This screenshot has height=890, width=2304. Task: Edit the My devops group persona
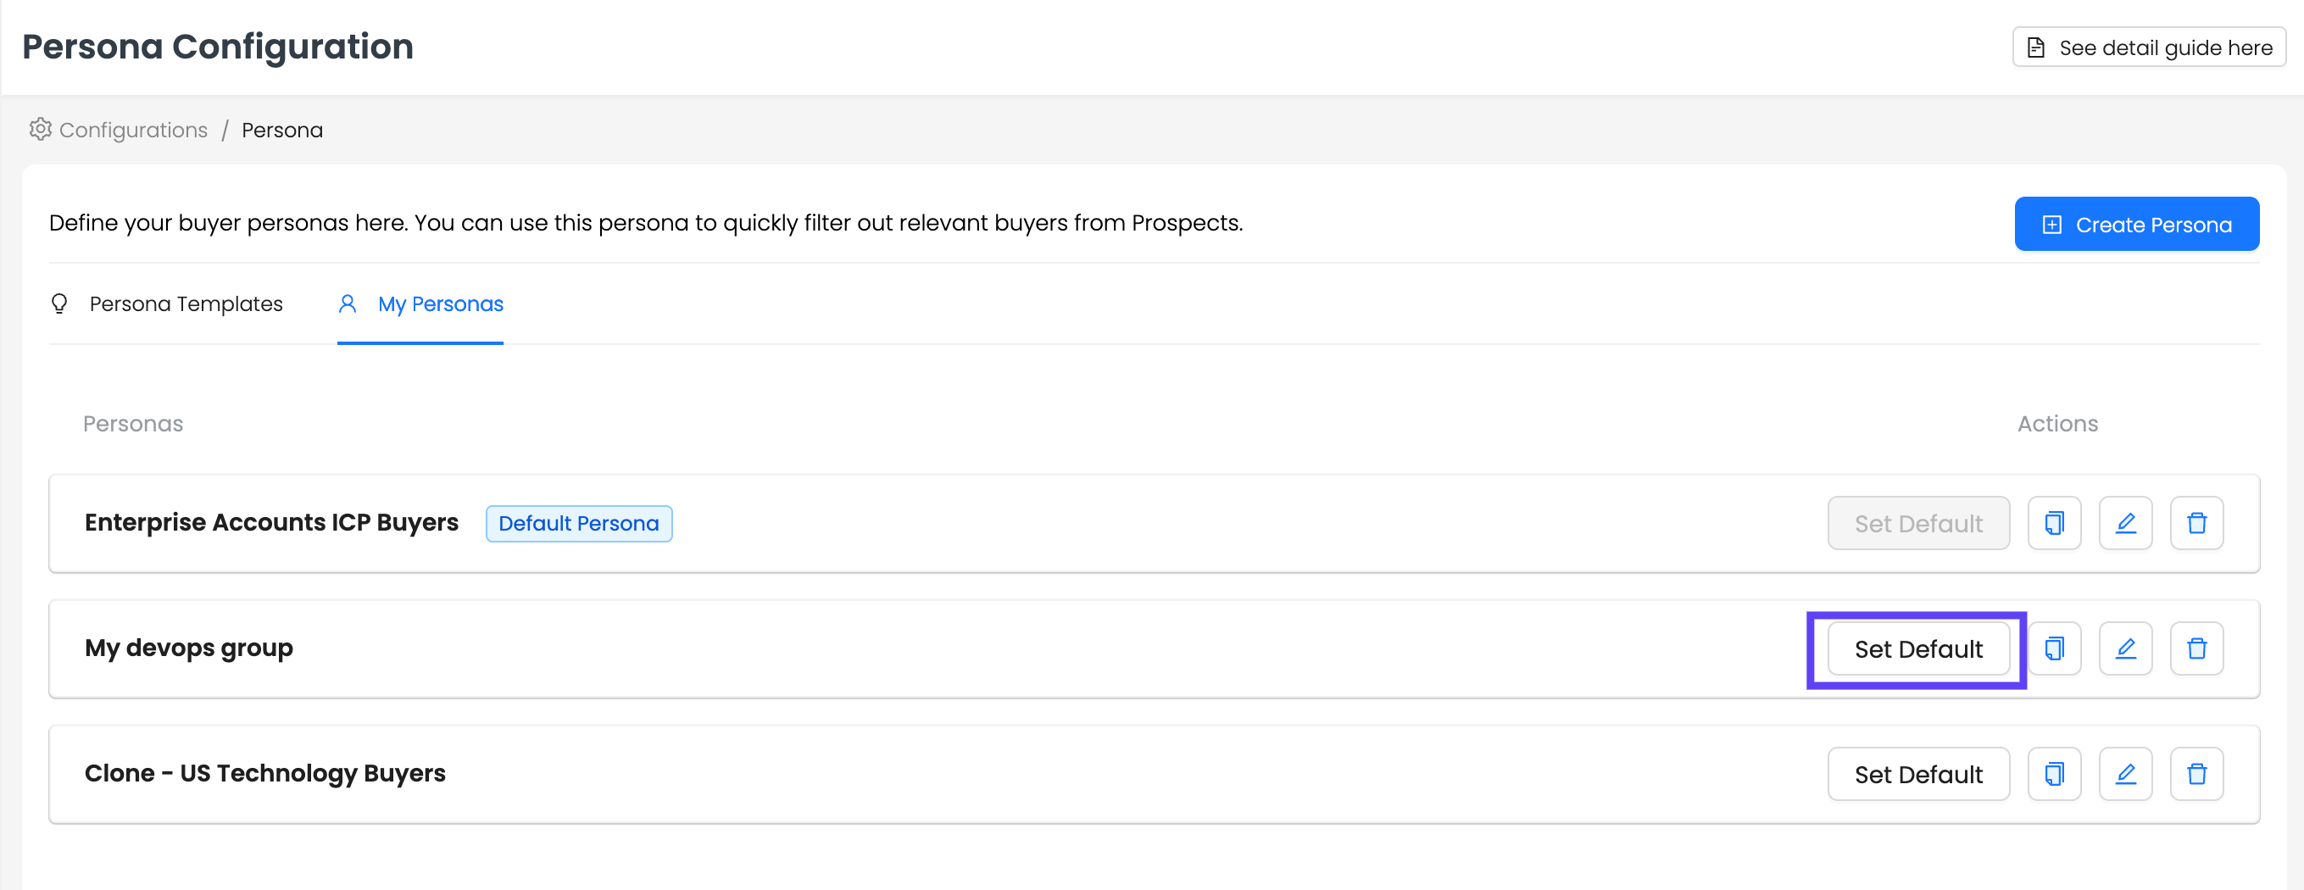tap(2125, 649)
